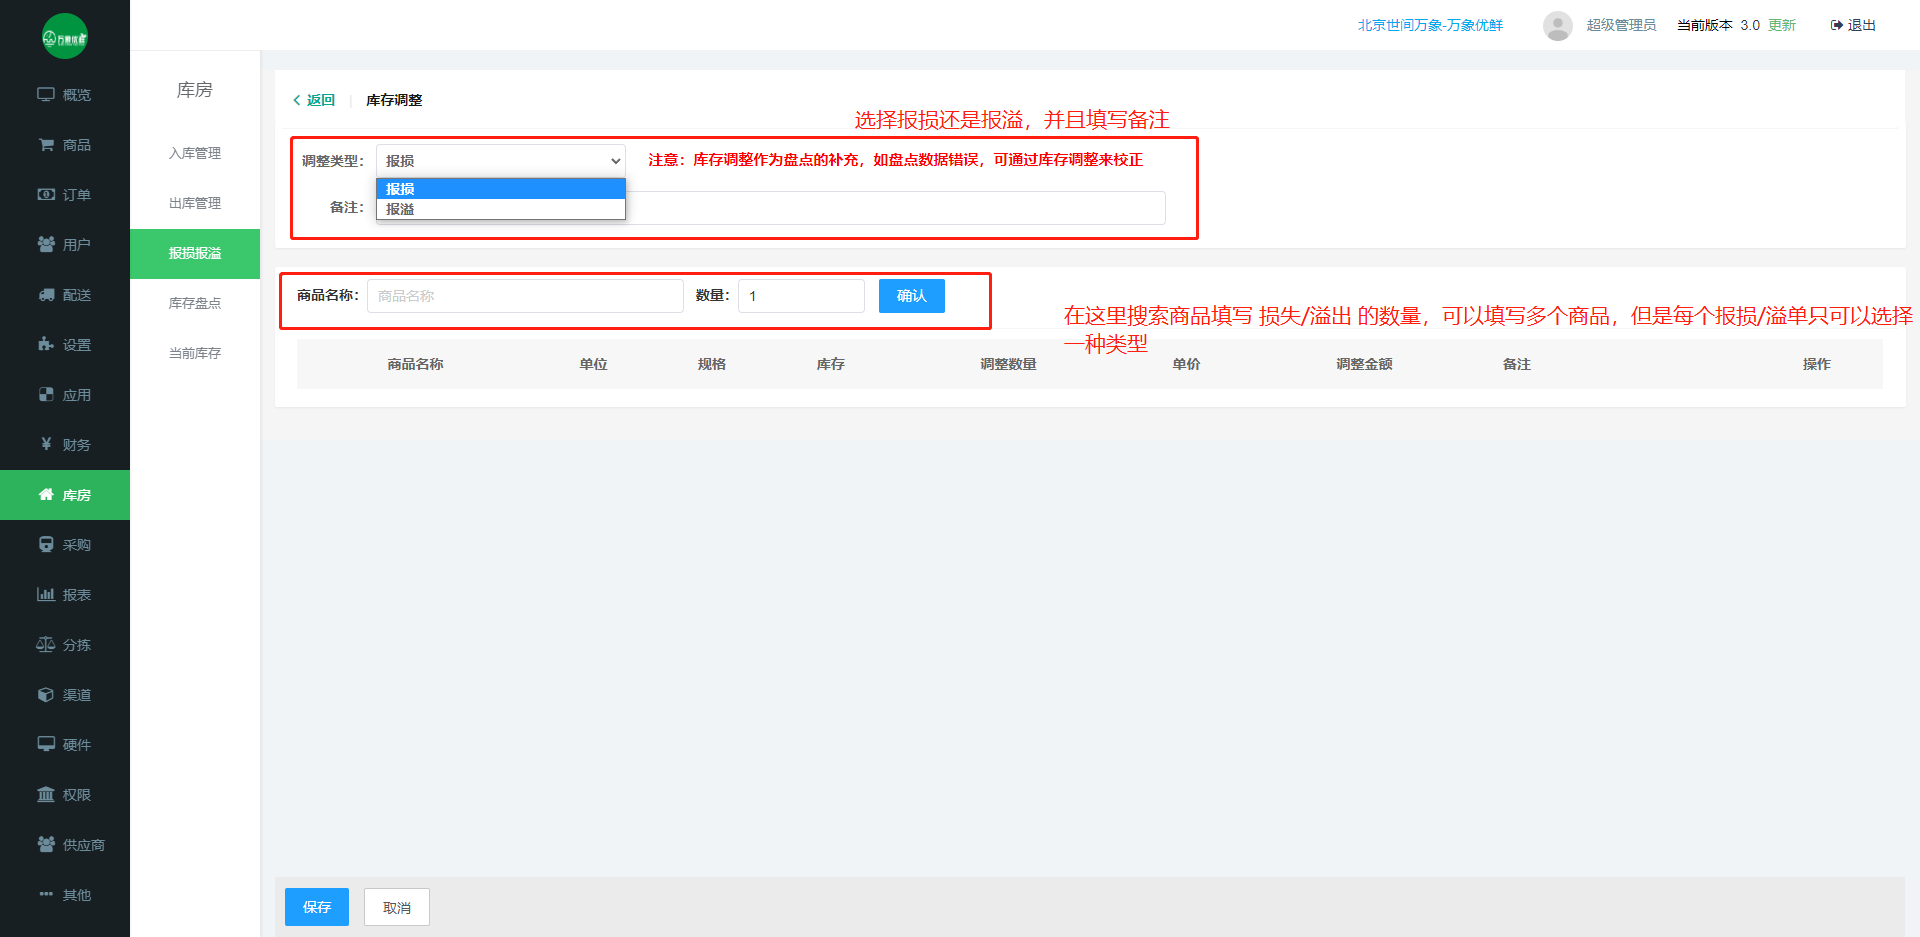Viewport: 1920px width, 937px height.
Task: Click the 单位 column header
Action: (593, 364)
